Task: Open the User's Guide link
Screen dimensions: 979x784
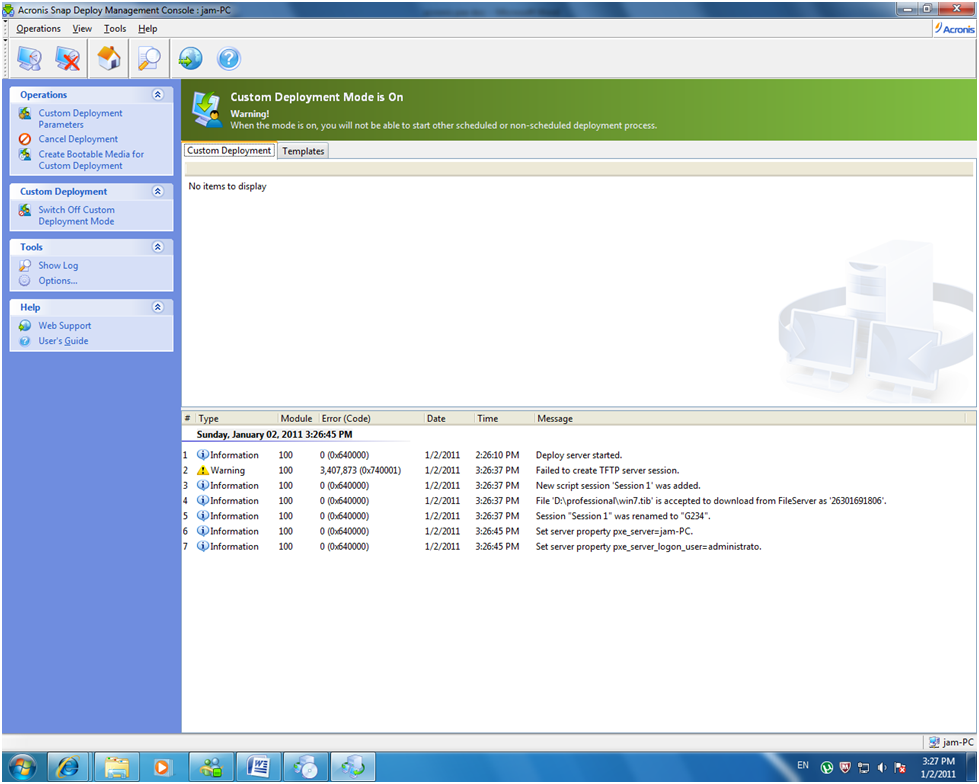Action: tap(62, 341)
